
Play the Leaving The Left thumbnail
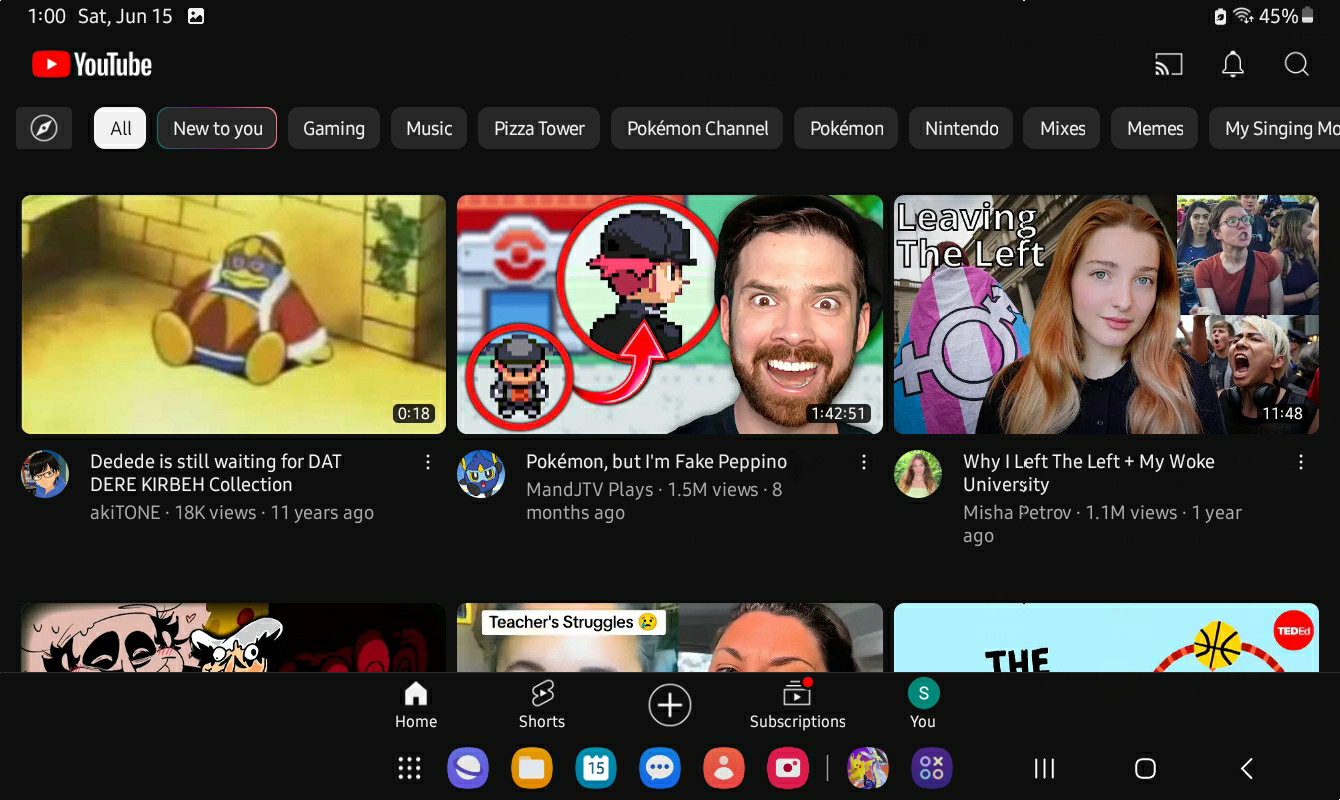click(1106, 314)
